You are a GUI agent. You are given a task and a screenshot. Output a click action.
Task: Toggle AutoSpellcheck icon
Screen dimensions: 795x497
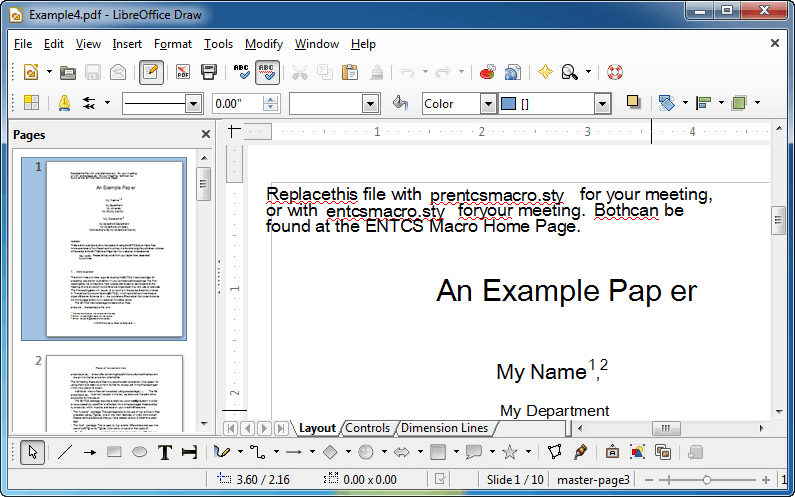[x=267, y=72]
